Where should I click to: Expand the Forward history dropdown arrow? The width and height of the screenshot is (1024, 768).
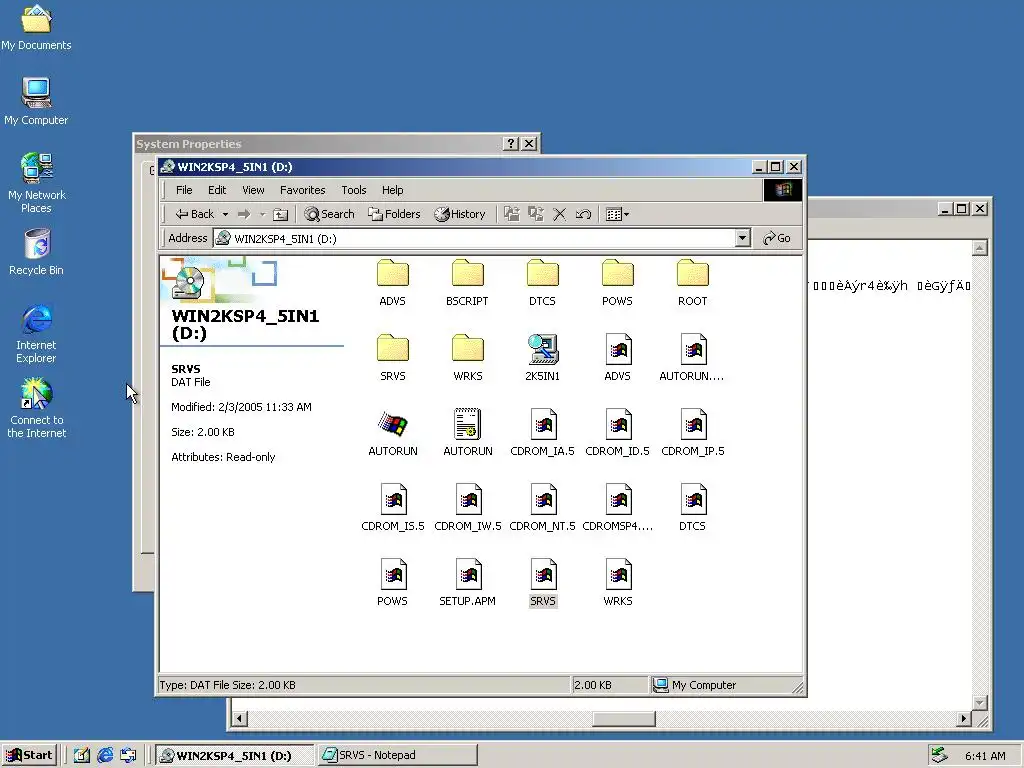point(263,214)
